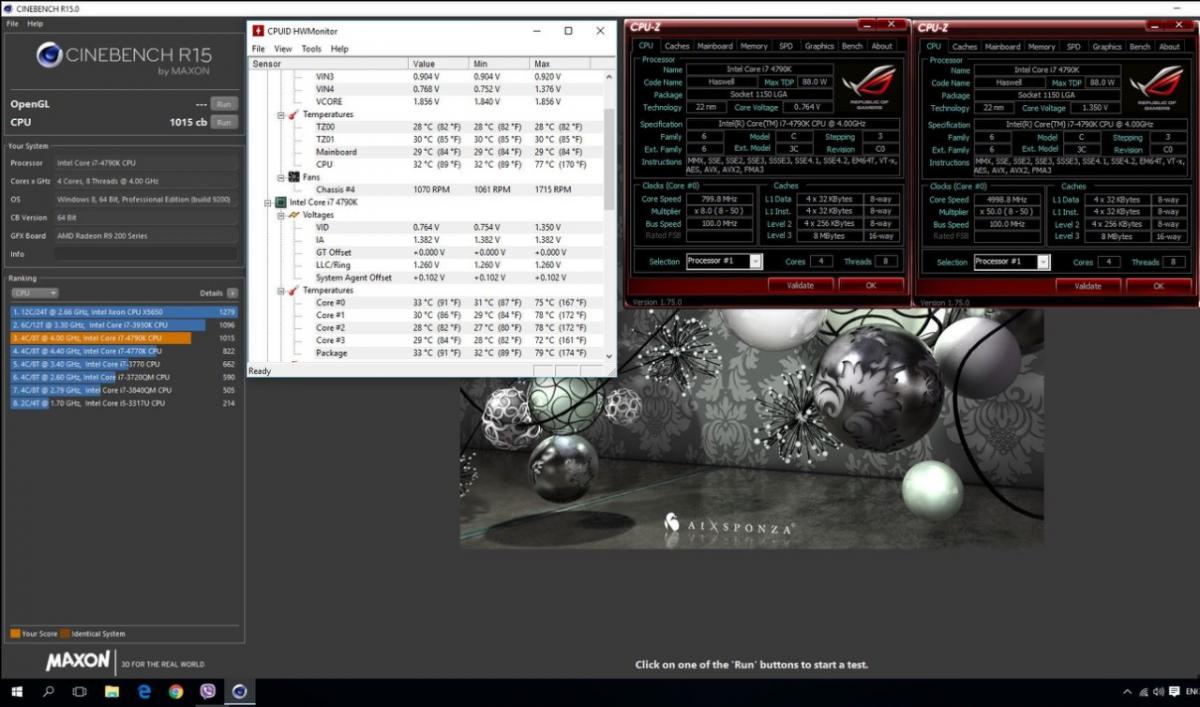
Task: Collapse the Temperatures node above Core #0
Action: pos(281,290)
